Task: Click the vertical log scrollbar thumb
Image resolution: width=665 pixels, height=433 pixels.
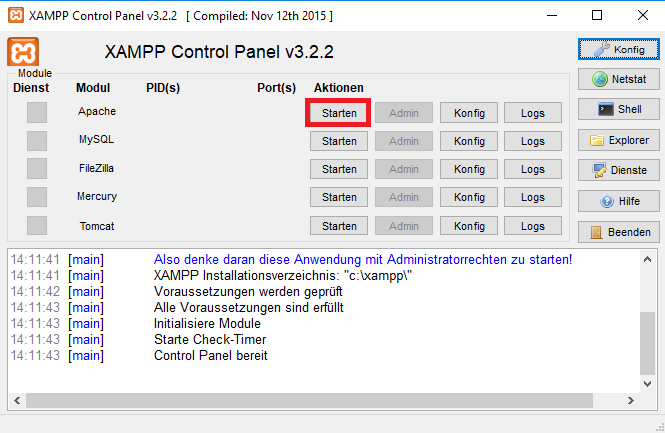Action: pos(648,344)
